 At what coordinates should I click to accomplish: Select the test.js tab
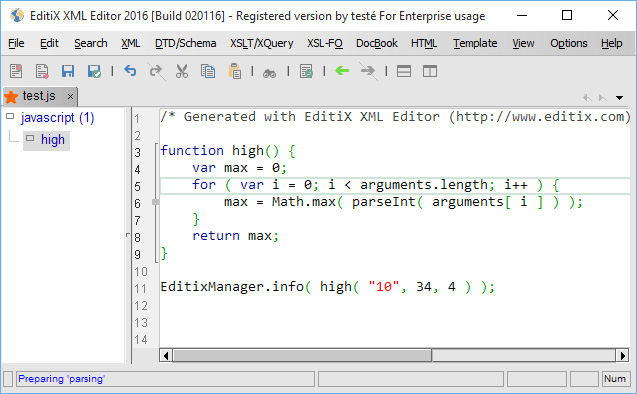point(39,96)
